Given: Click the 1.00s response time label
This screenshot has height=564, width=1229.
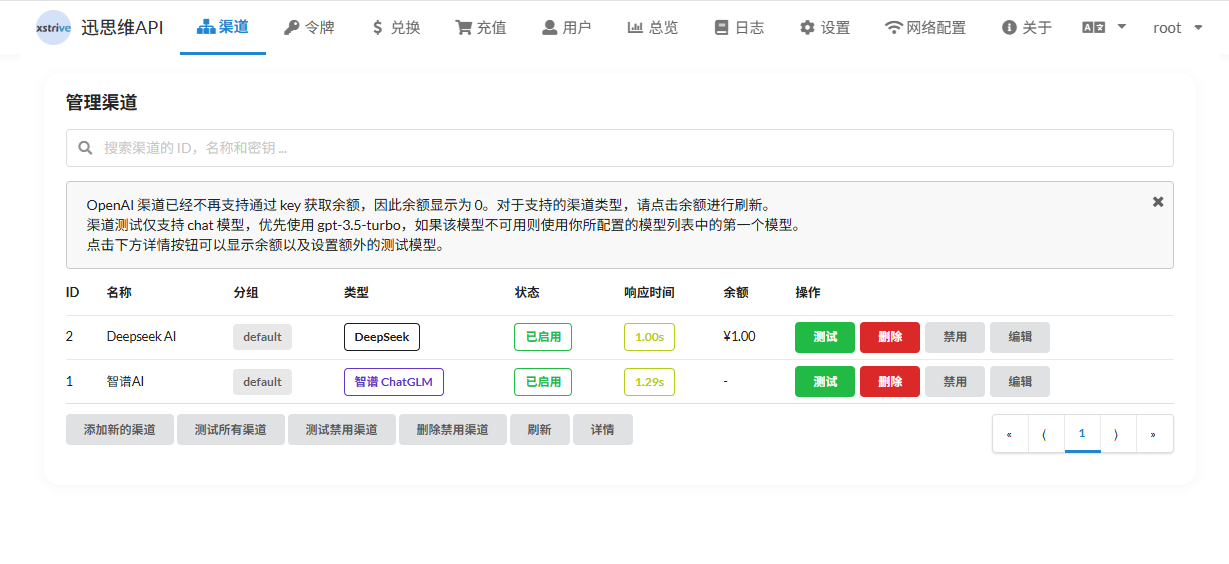Looking at the screenshot, I should pyautogui.click(x=649, y=337).
